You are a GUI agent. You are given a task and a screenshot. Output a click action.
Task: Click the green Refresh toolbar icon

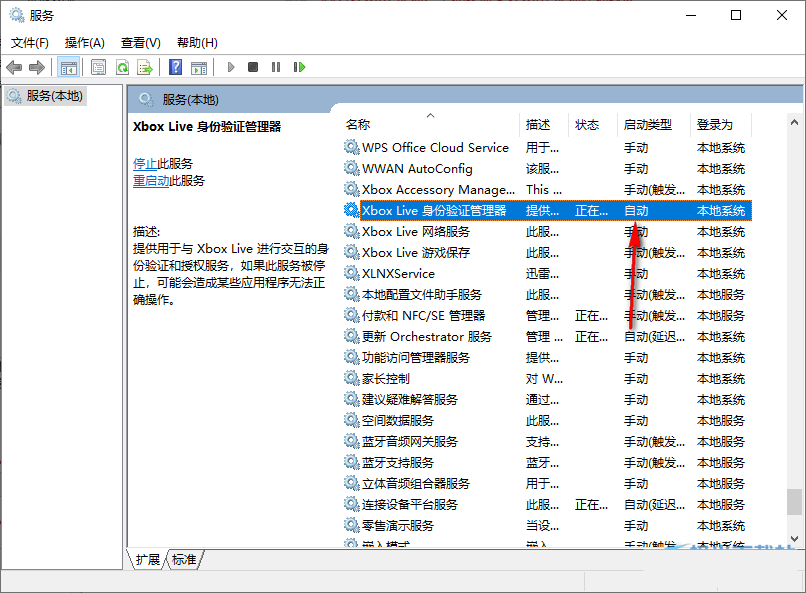[x=122, y=67]
